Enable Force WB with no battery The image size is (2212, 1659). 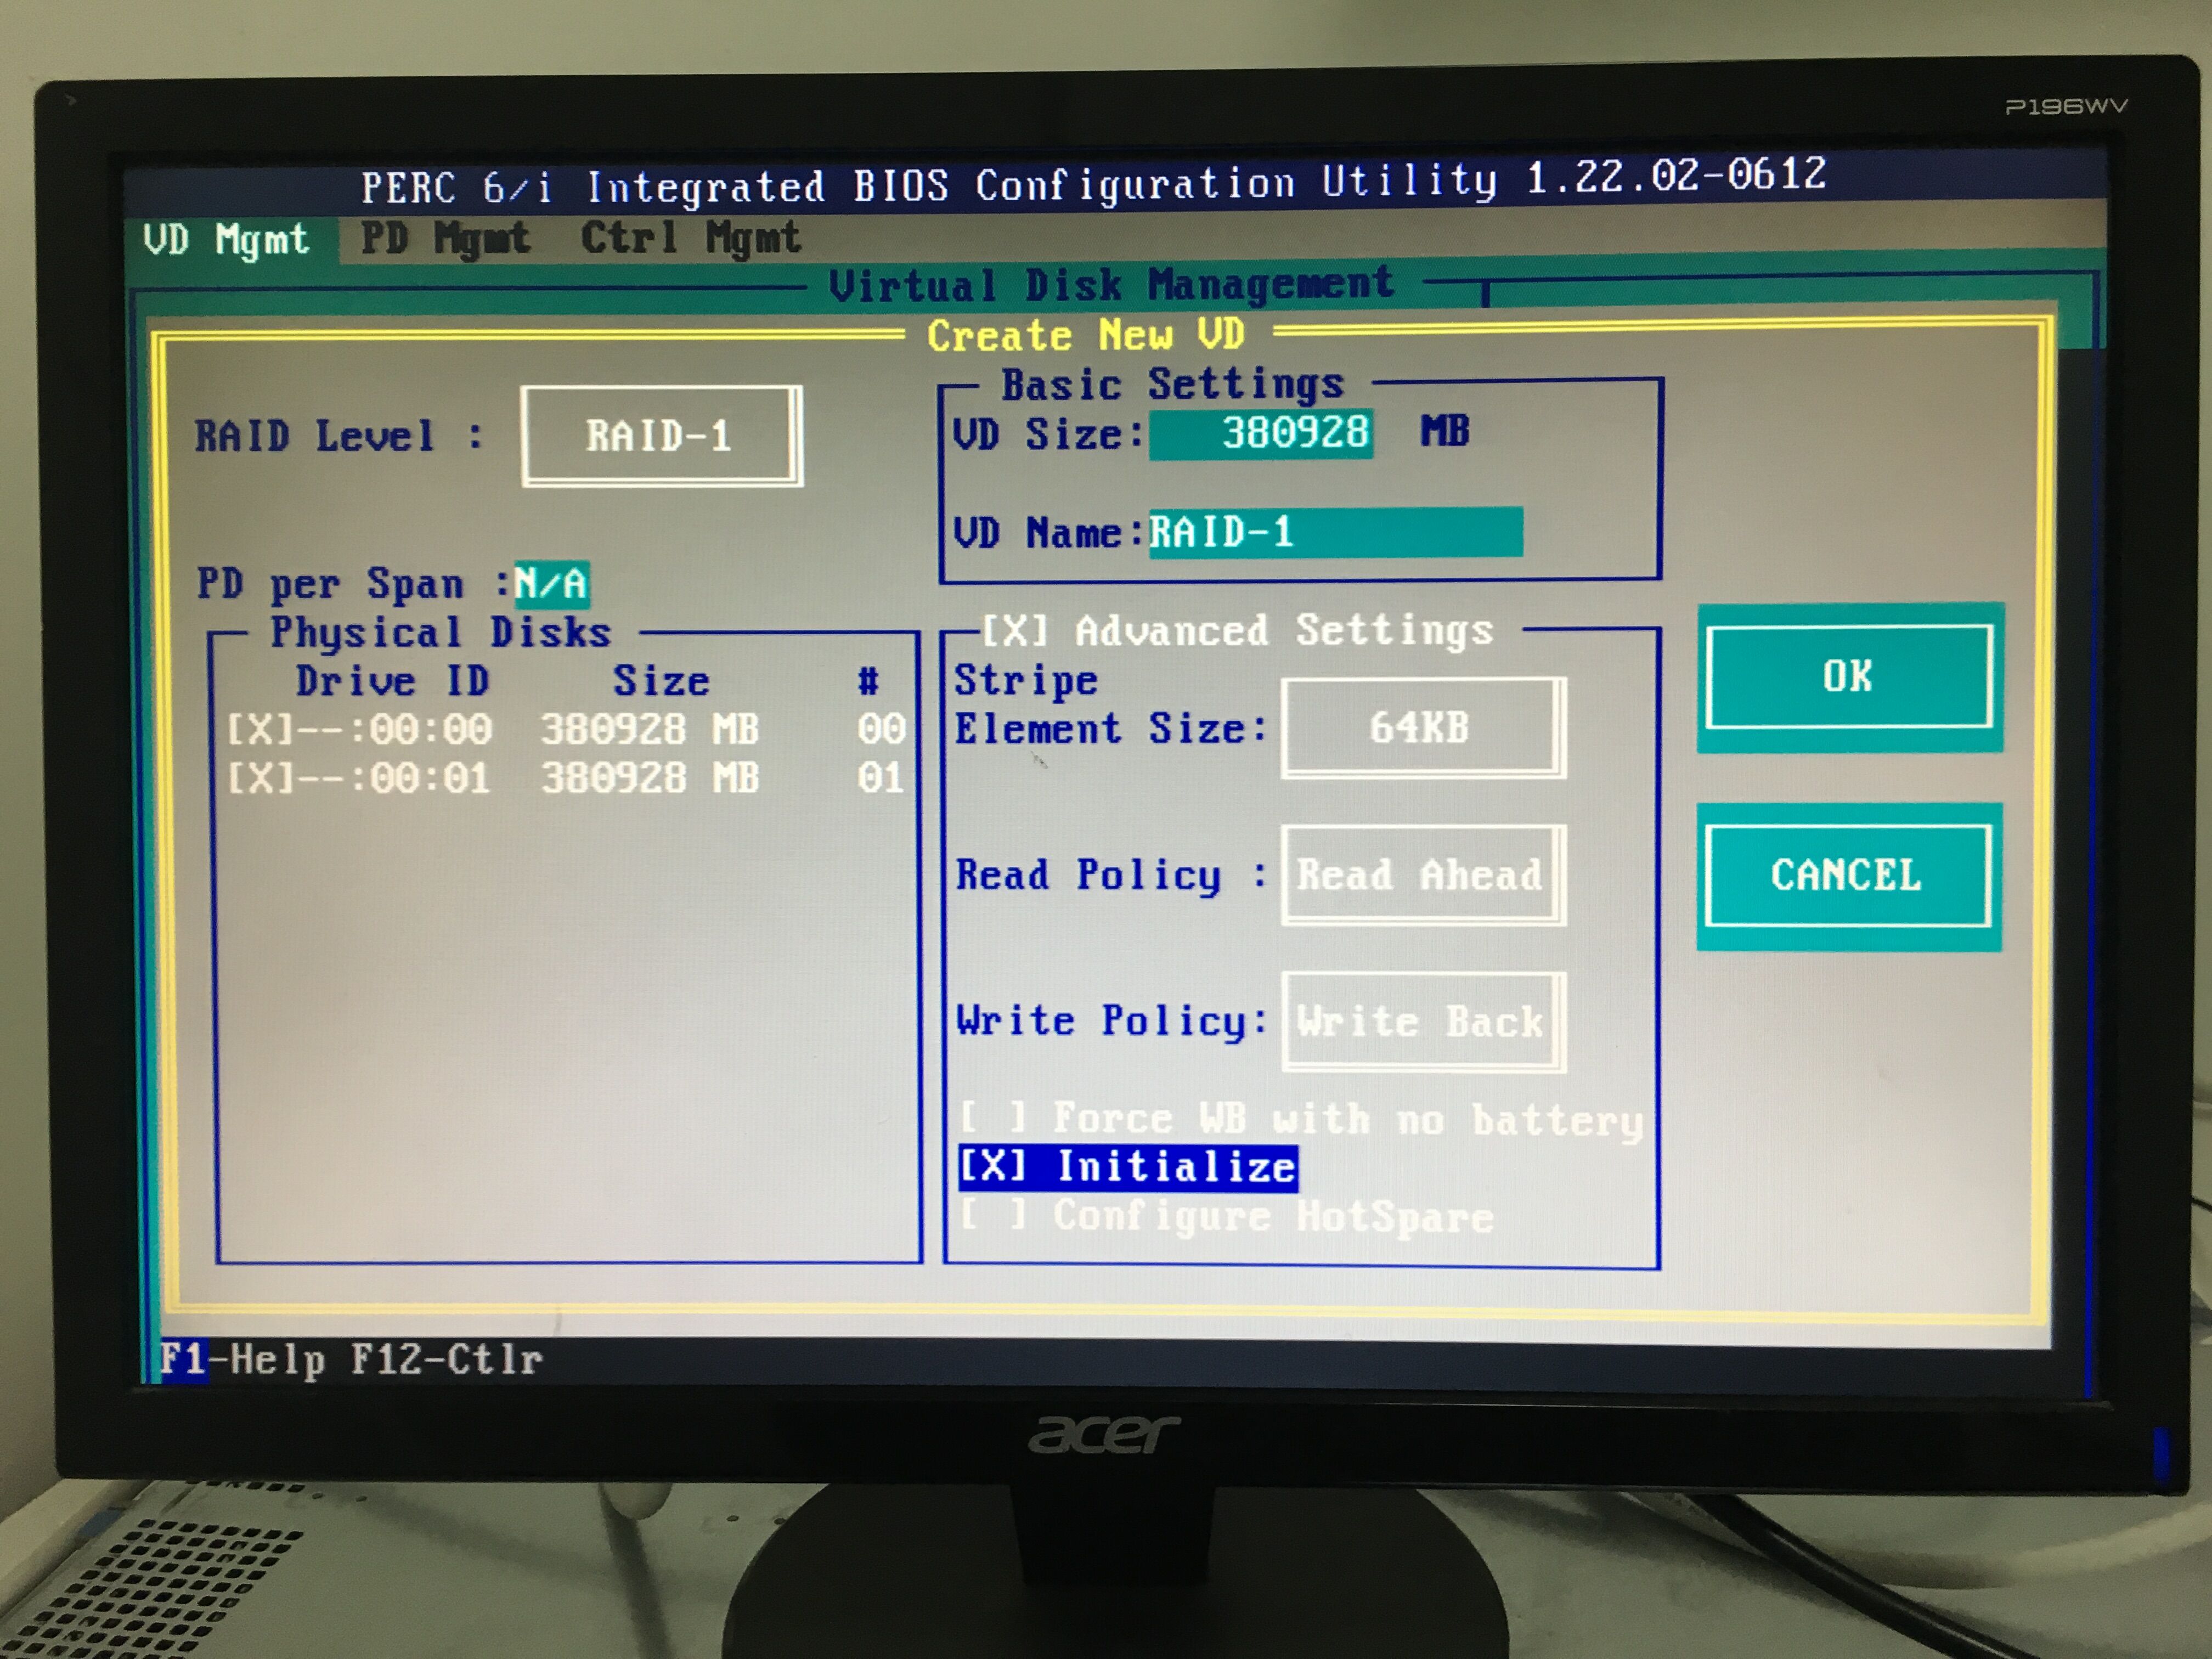(x=994, y=1117)
